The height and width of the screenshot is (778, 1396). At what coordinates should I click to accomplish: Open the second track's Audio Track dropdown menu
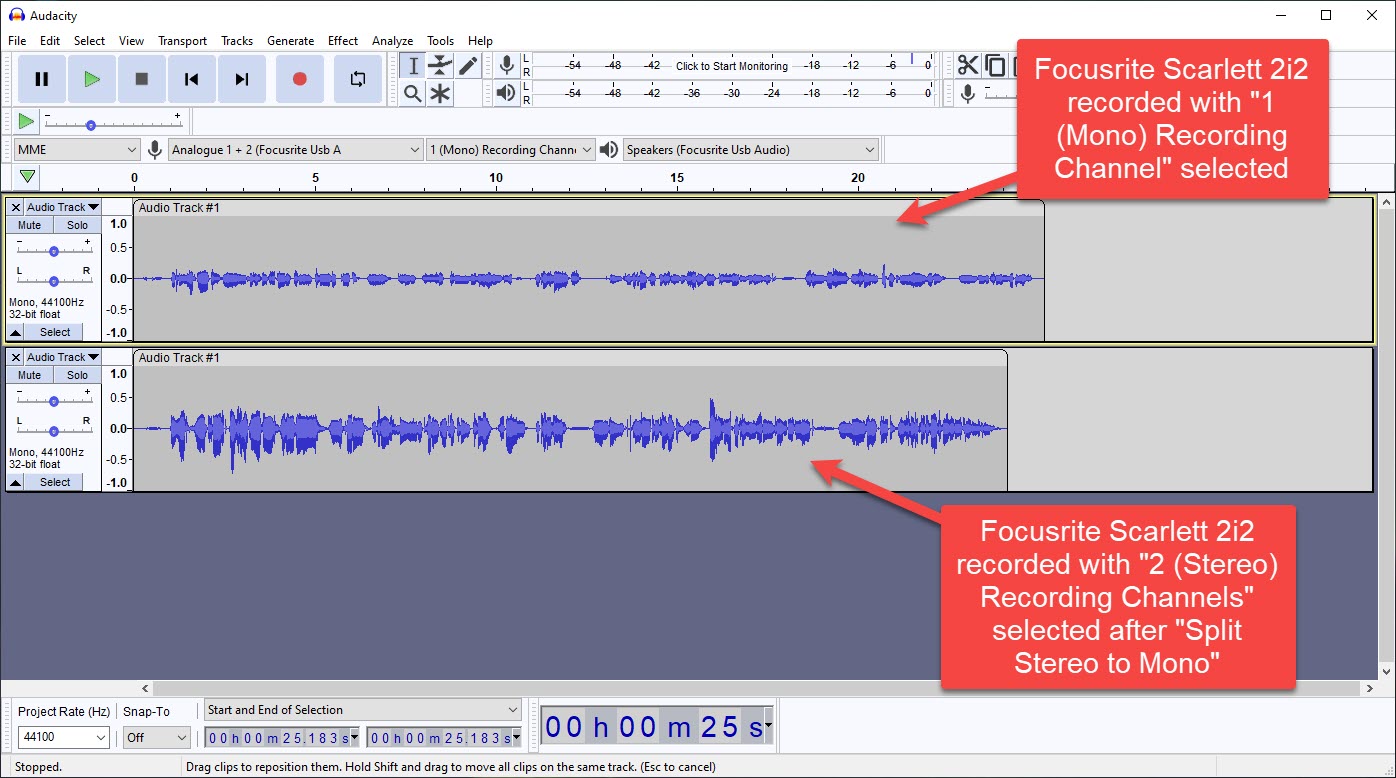(x=63, y=357)
